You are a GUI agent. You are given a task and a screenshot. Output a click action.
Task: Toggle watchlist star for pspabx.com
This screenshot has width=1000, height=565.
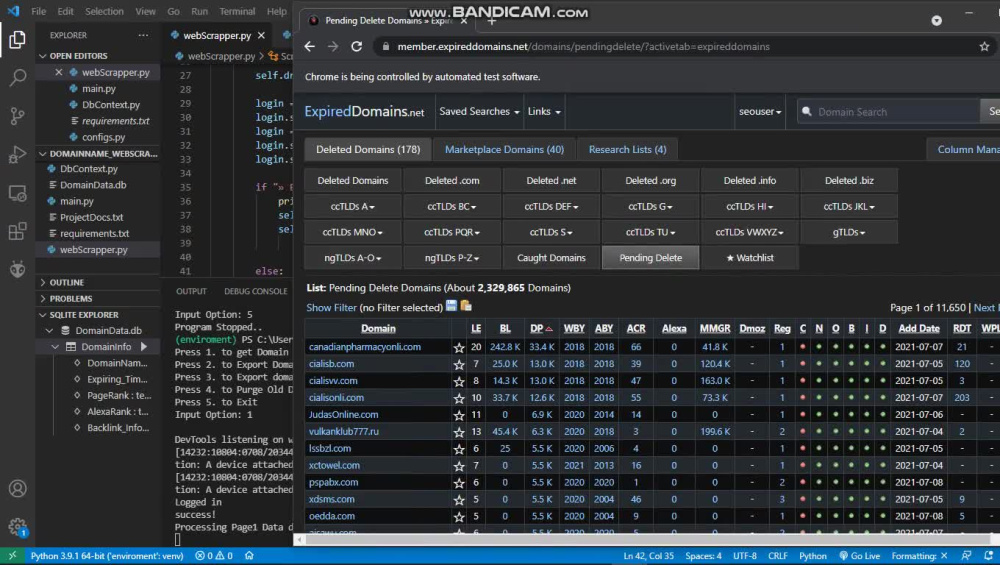tap(459, 483)
